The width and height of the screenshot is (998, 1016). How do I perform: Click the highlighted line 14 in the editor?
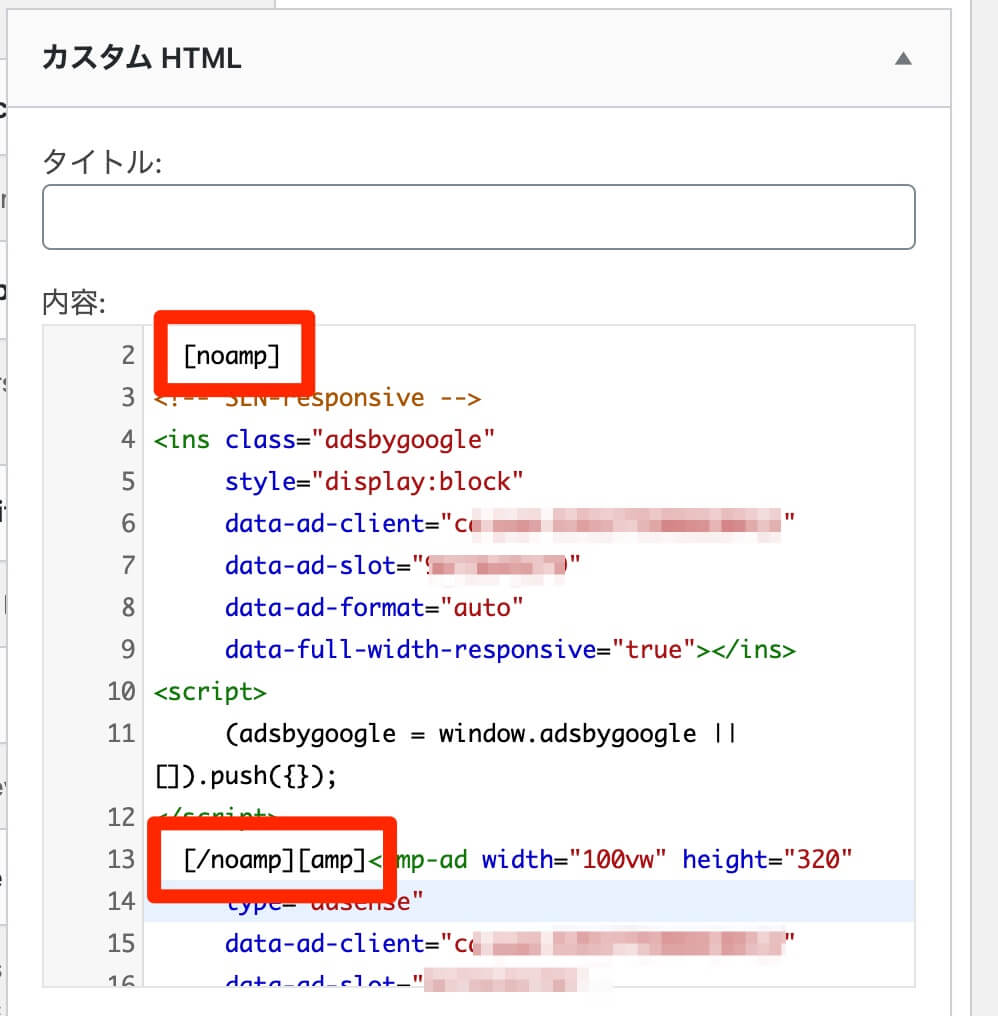[x=529, y=901]
